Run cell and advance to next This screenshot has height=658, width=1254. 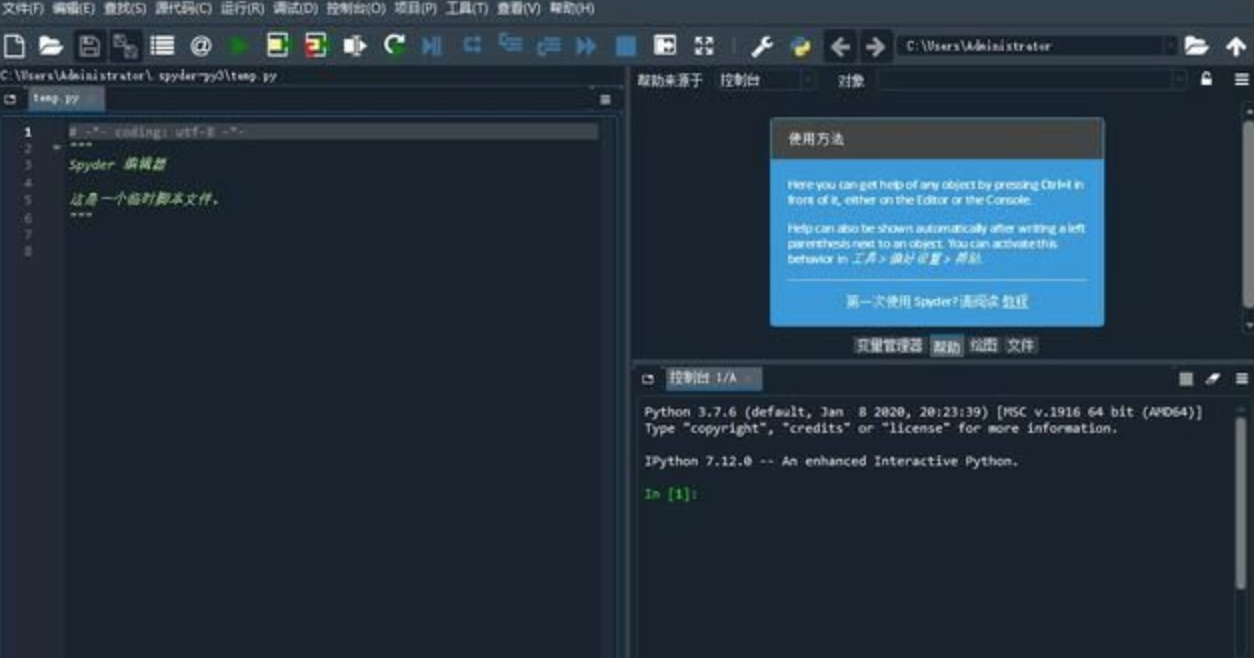316,45
